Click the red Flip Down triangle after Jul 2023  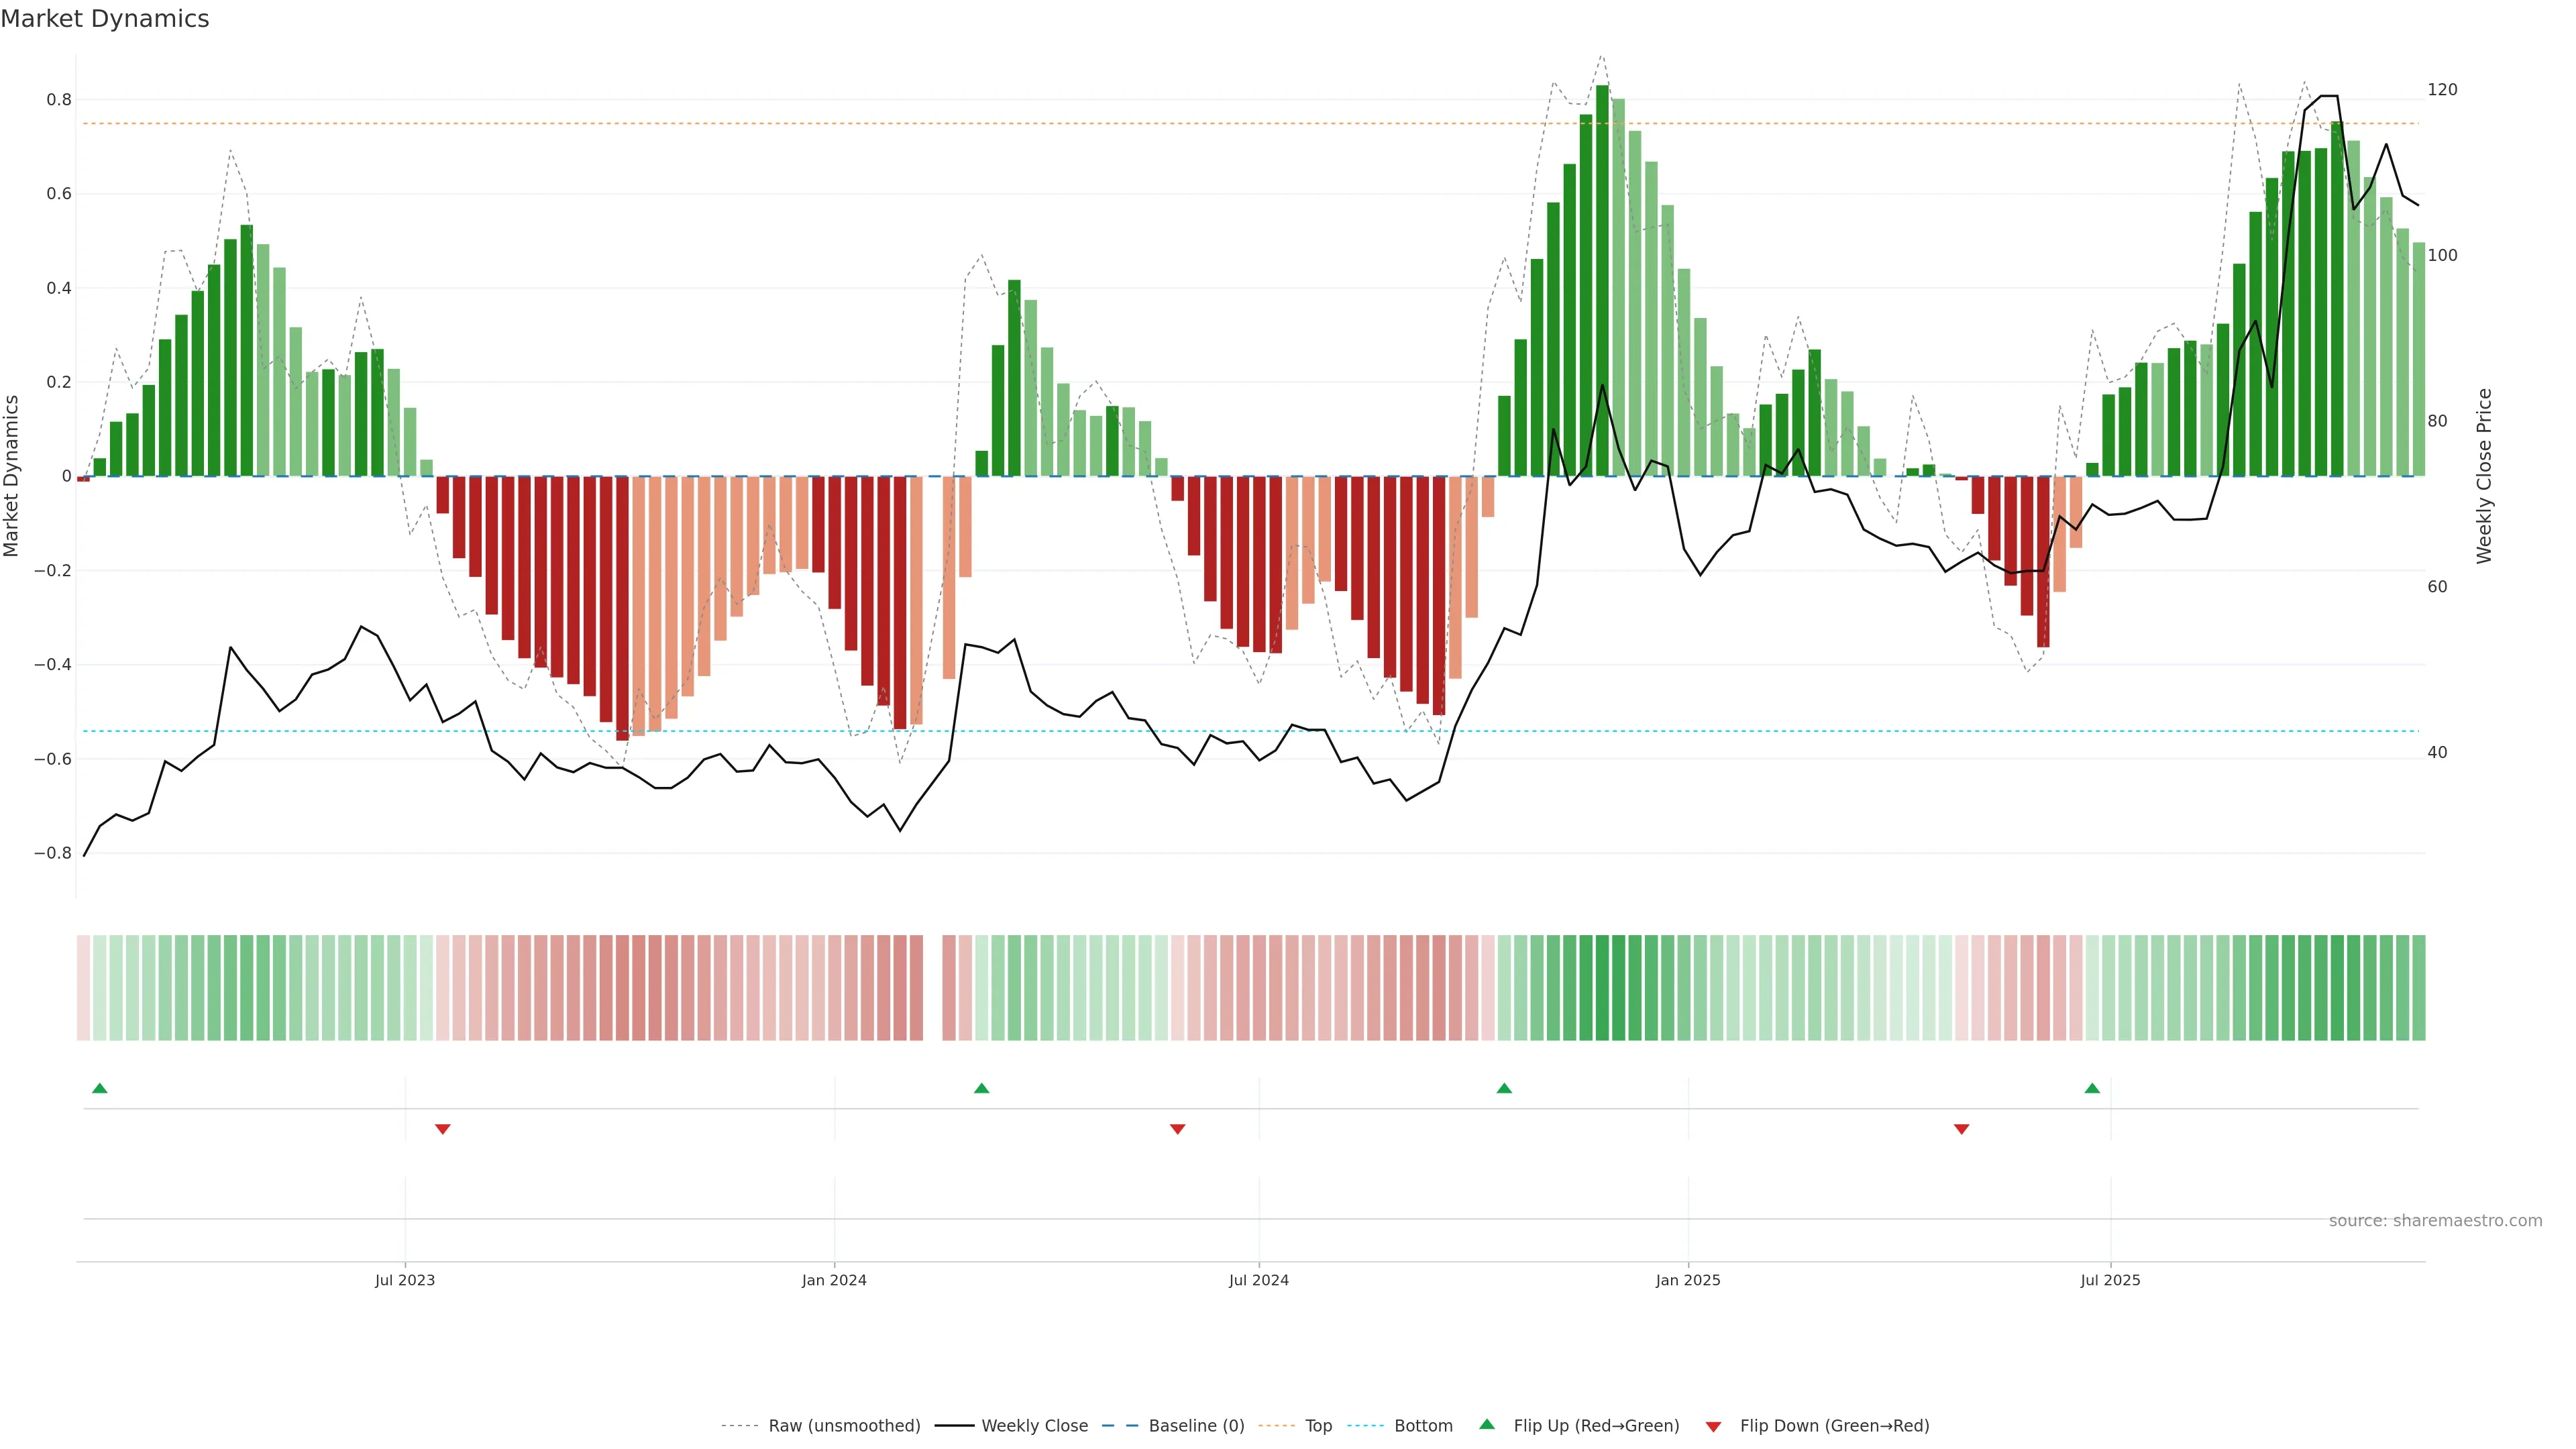coord(443,1129)
